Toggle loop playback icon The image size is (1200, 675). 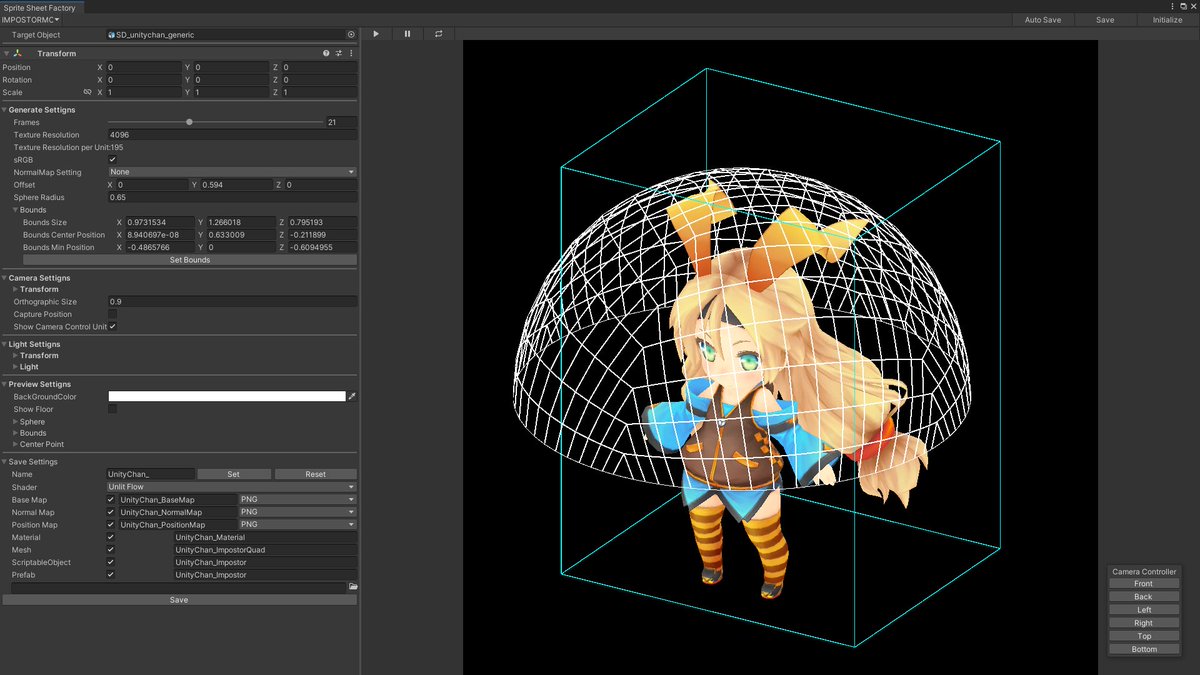[438, 34]
